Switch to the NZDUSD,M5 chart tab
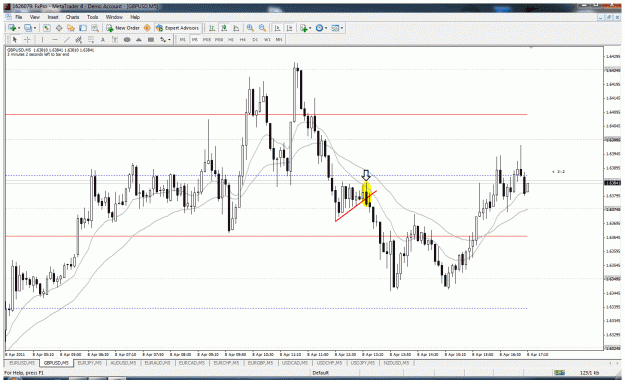The image size is (625, 380). tap(397, 363)
